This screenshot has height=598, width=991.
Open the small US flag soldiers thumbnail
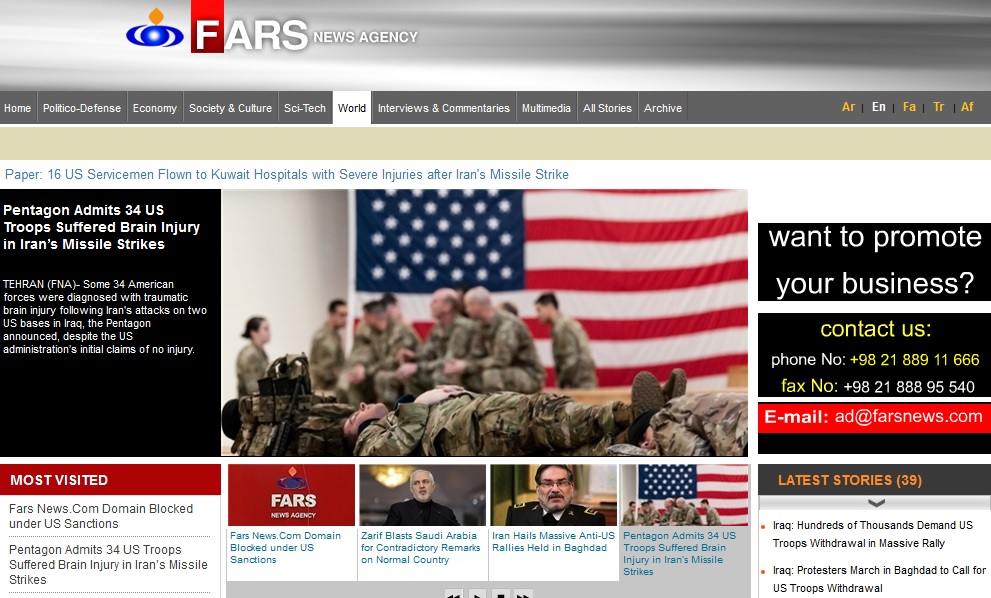tap(684, 495)
